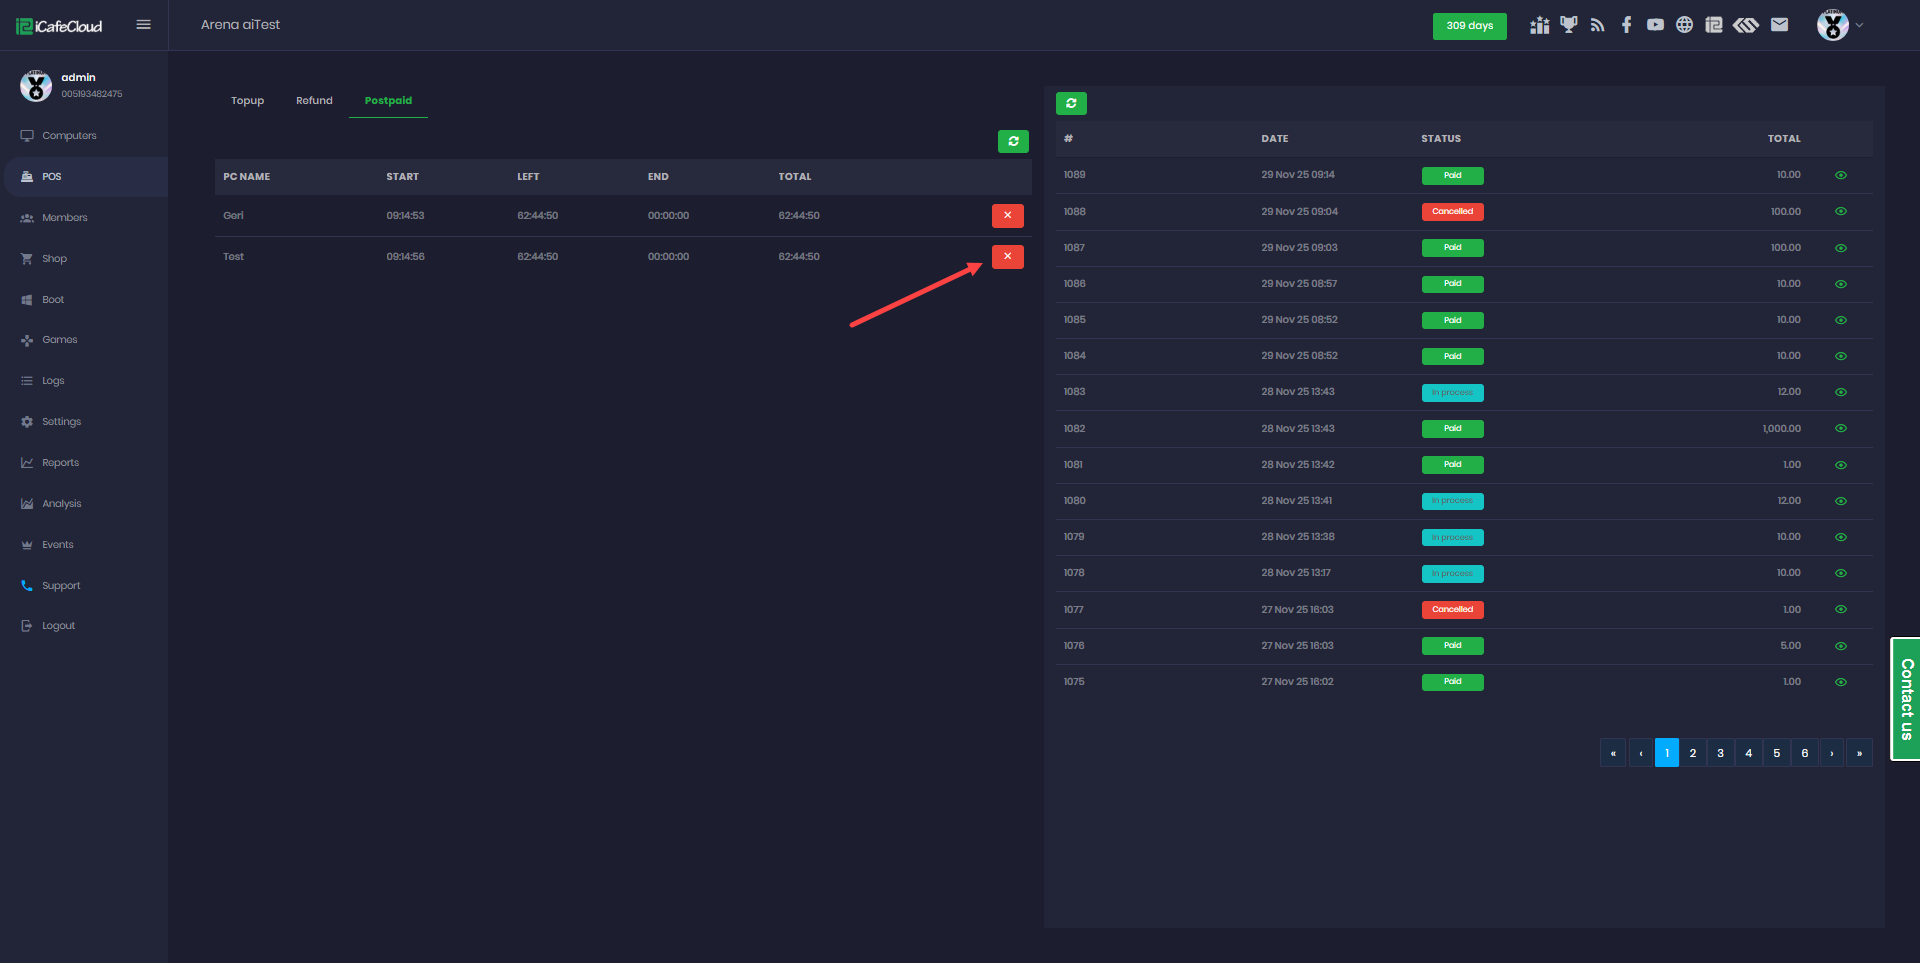Refresh the postpaid PC list
This screenshot has width=1920, height=963.
pyautogui.click(x=1013, y=141)
